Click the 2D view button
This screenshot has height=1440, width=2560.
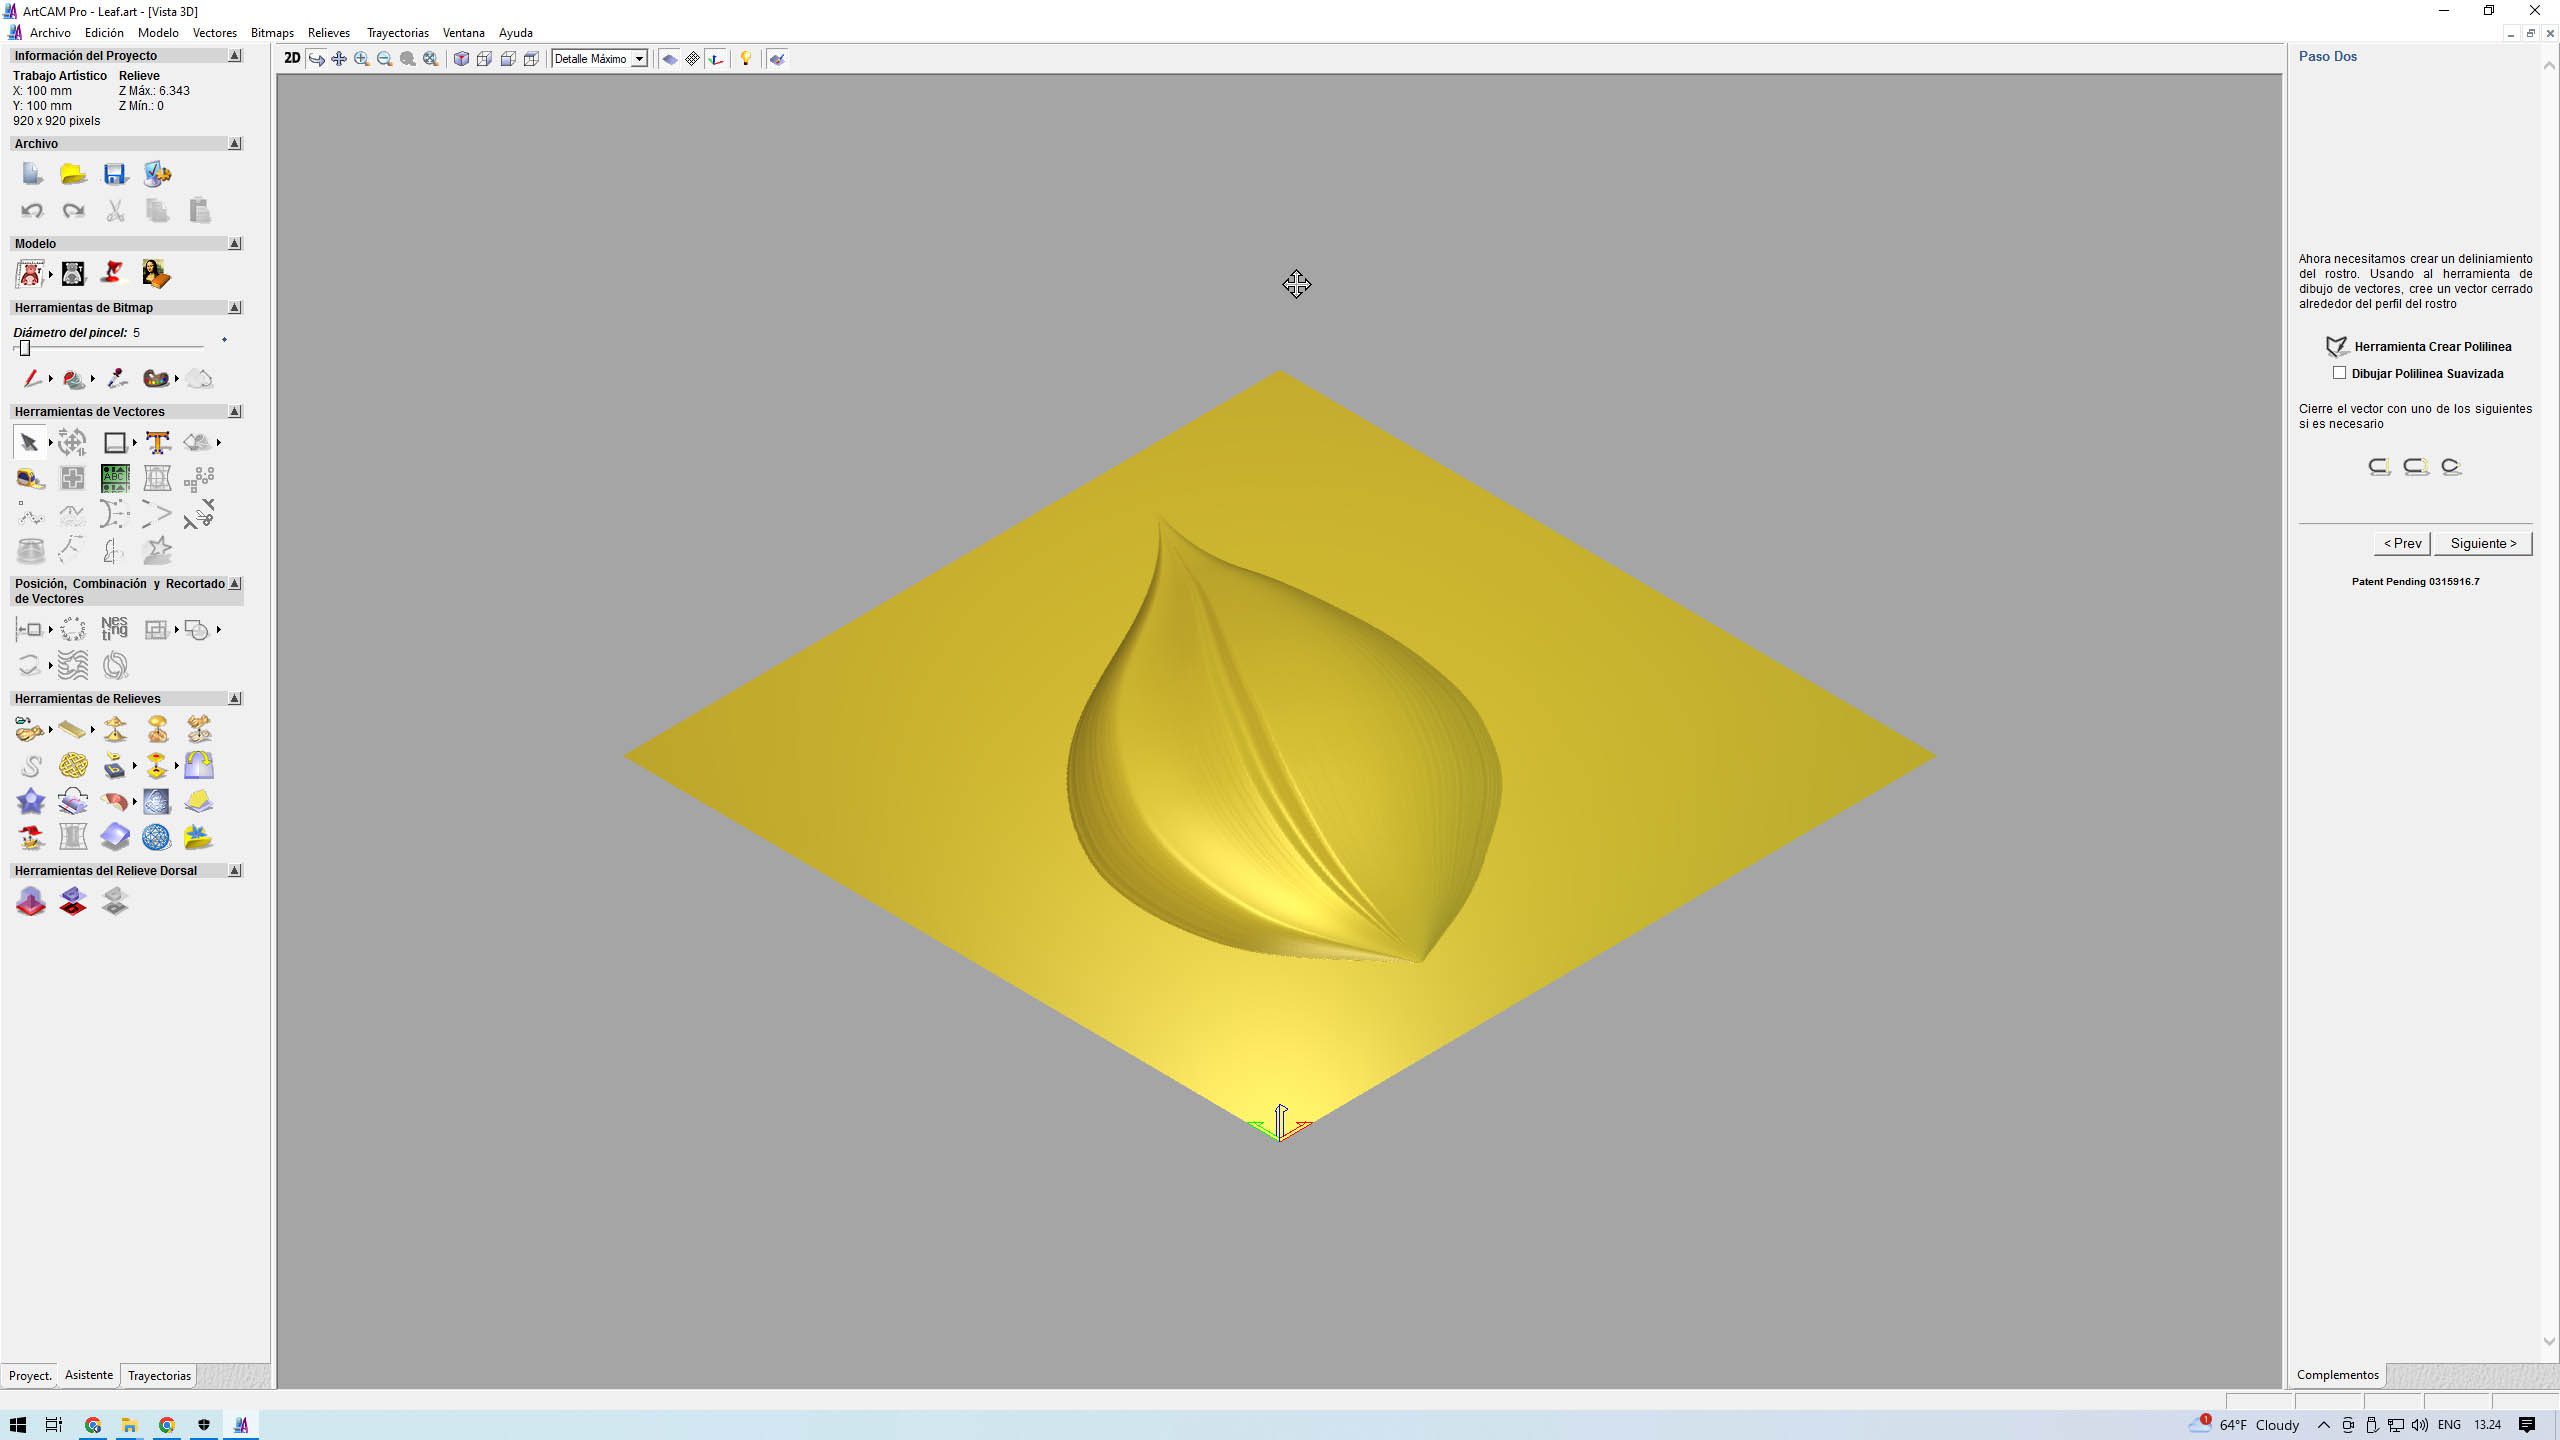coord(291,59)
